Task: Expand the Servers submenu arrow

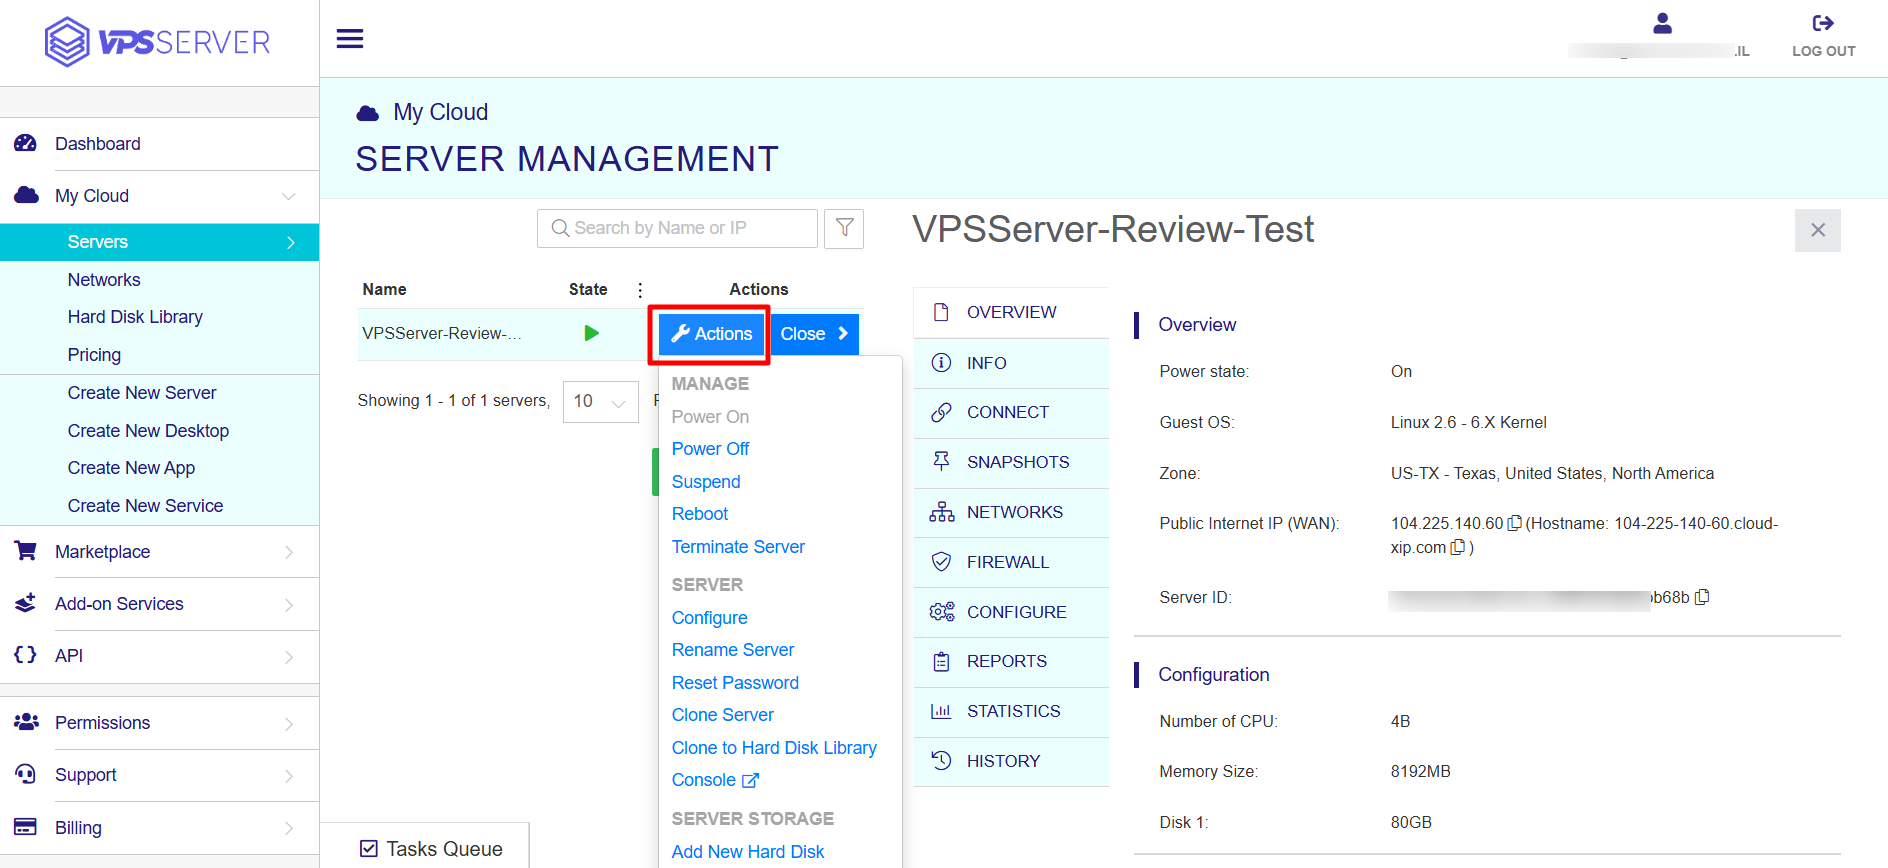Action: coord(291,242)
